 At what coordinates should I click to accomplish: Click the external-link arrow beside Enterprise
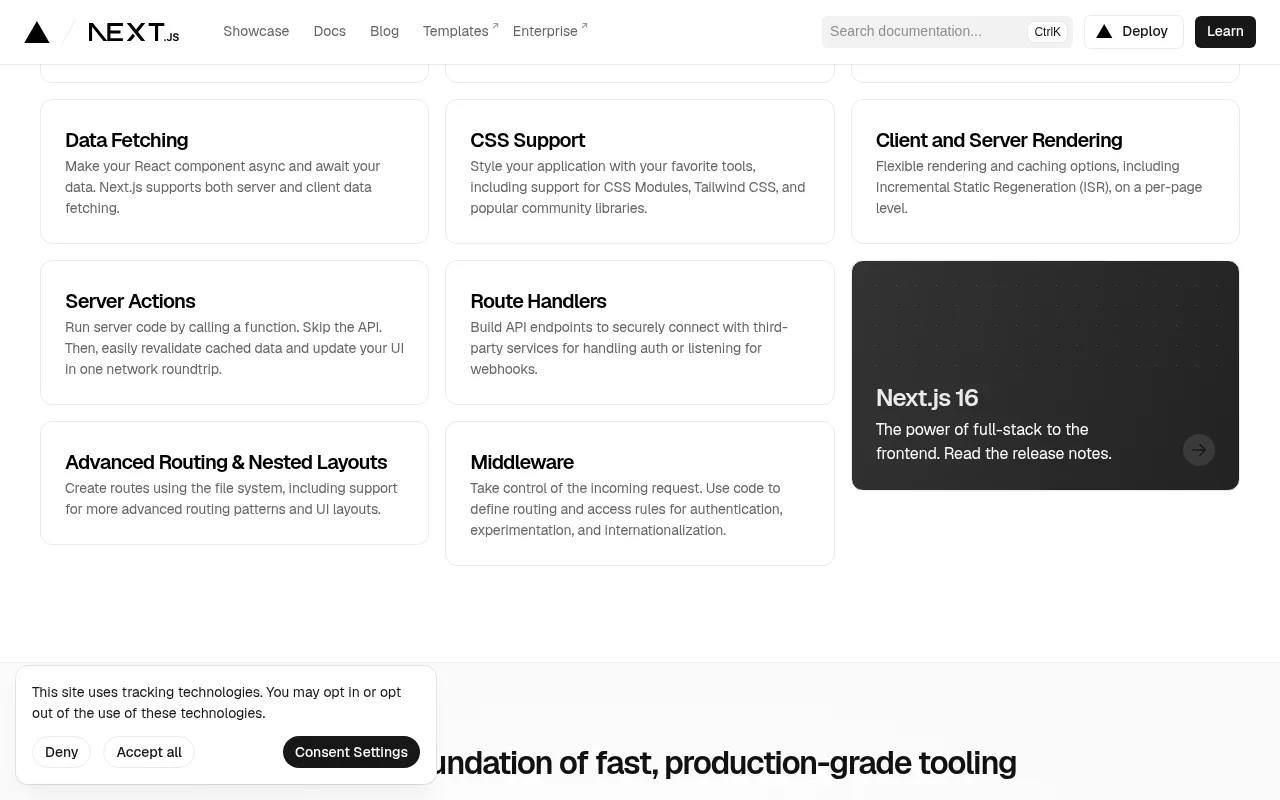pos(584,26)
